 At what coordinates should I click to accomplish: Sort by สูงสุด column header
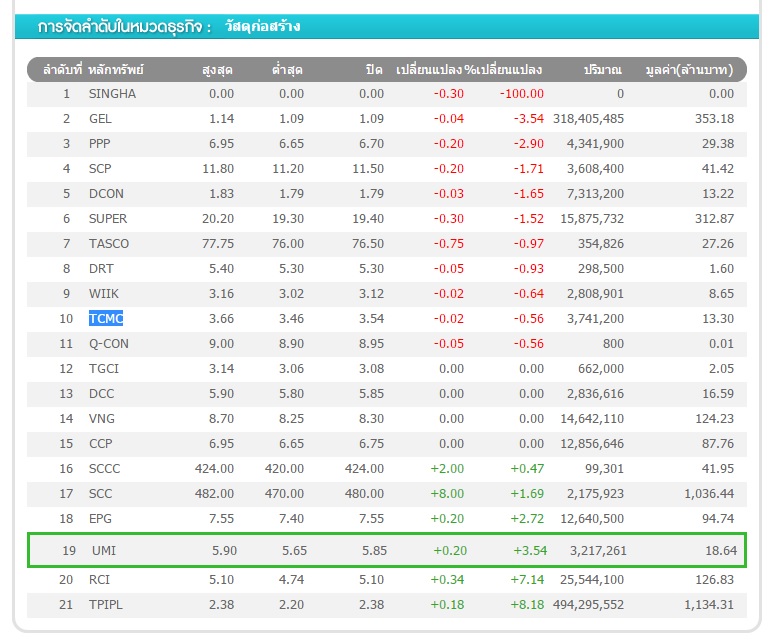217,70
